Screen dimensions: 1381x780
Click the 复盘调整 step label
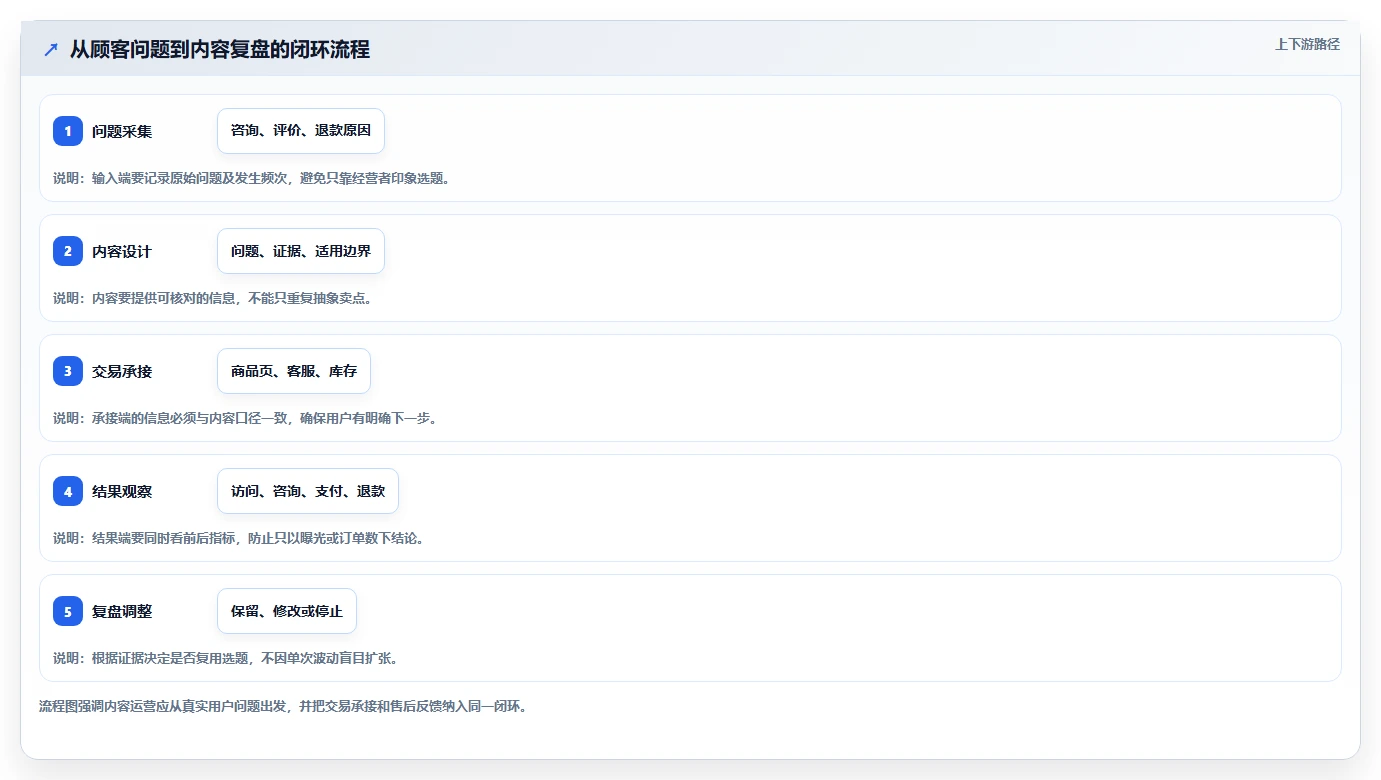tap(122, 611)
